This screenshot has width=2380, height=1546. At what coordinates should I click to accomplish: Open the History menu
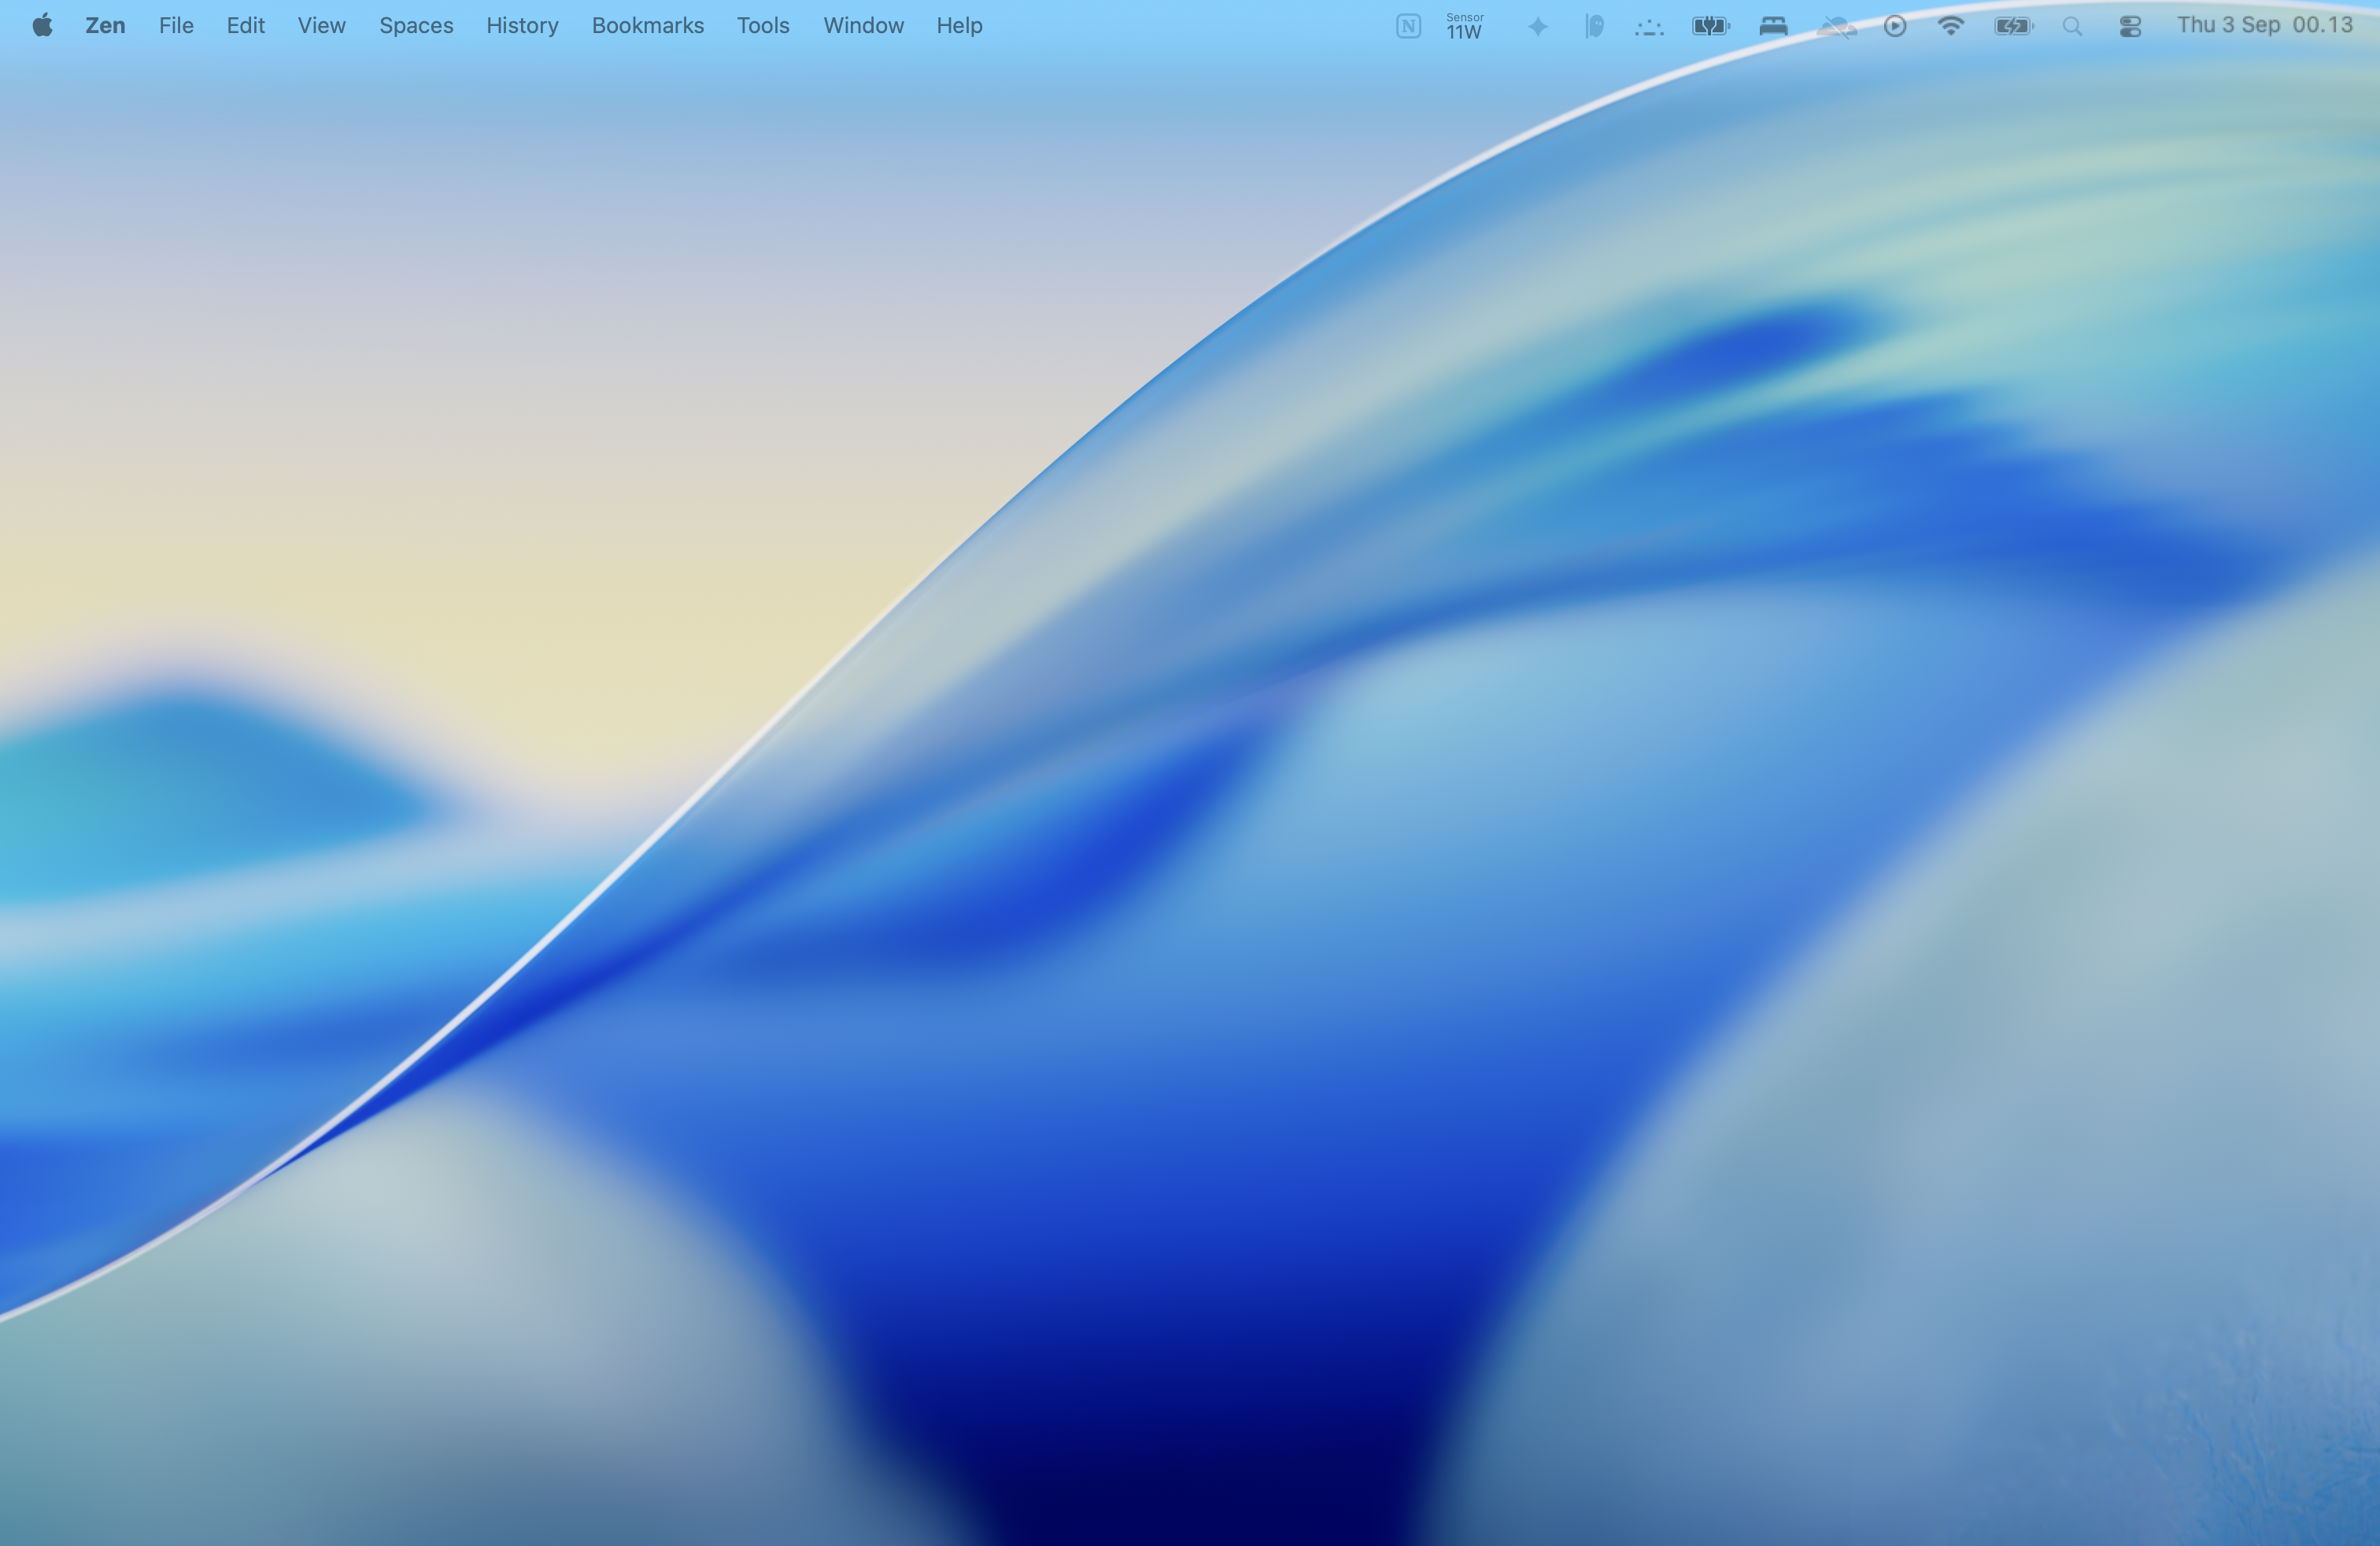coord(522,25)
